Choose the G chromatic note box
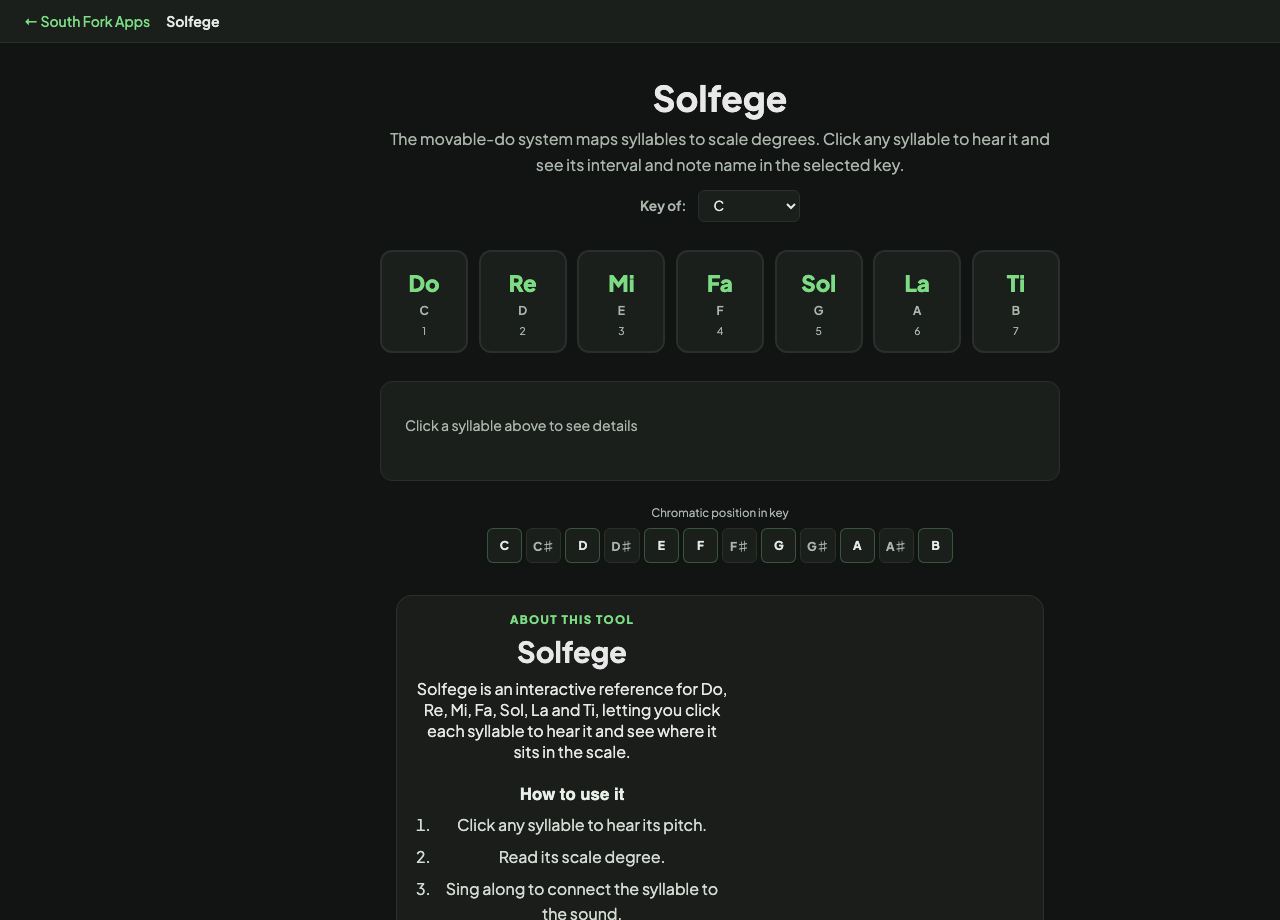Screen dimensions: 1280x920 pos(778,546)
